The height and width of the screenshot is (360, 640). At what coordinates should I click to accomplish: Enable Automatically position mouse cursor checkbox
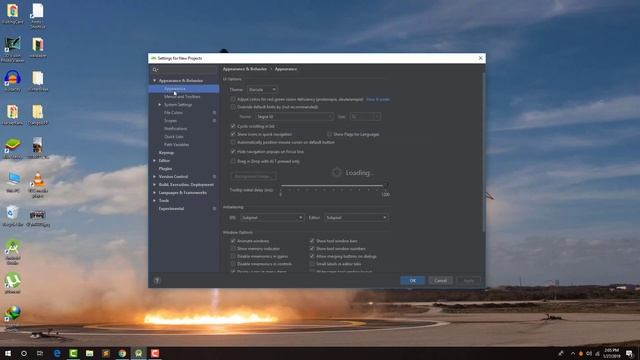click(x=233, y=142)
